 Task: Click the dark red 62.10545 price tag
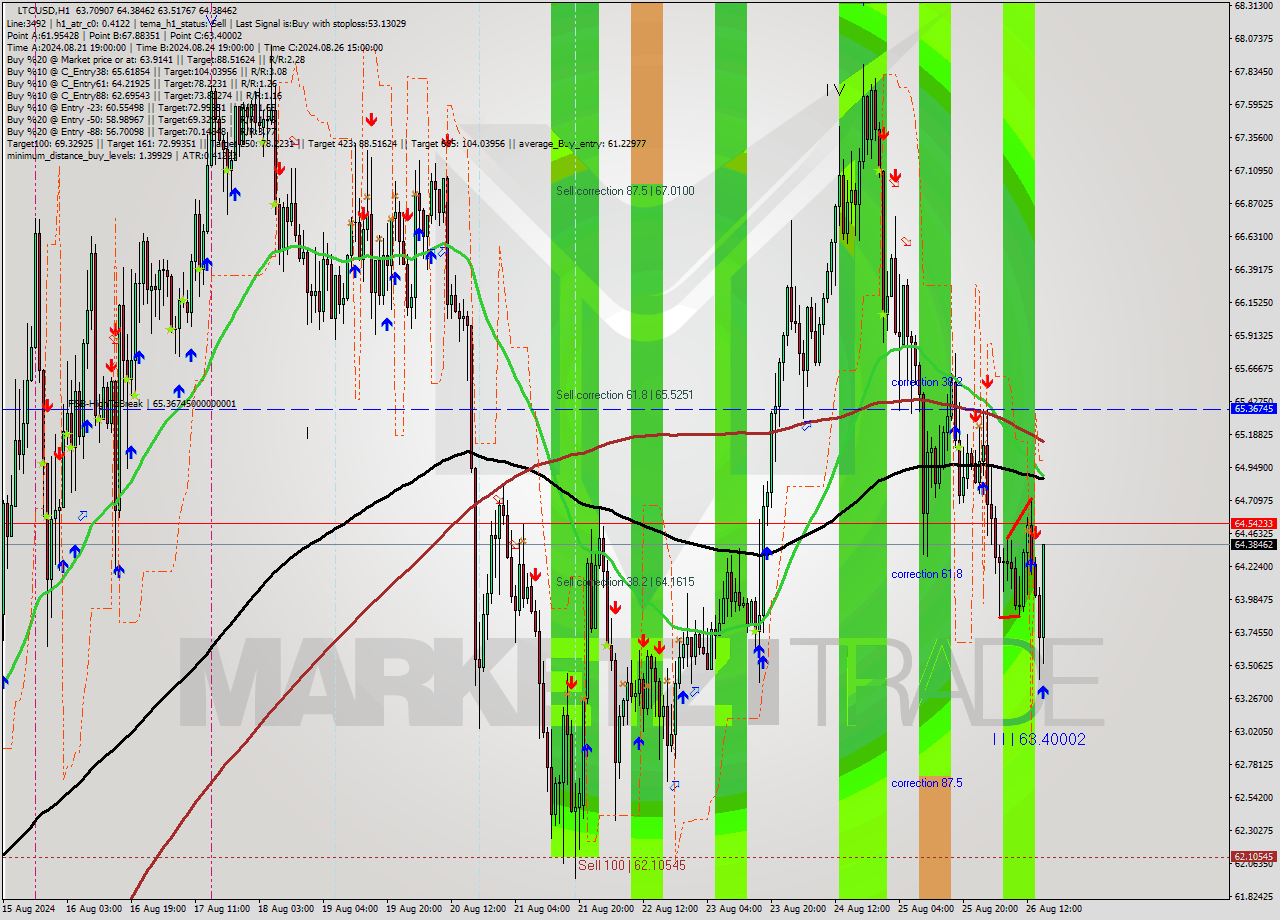point(1254,857)
